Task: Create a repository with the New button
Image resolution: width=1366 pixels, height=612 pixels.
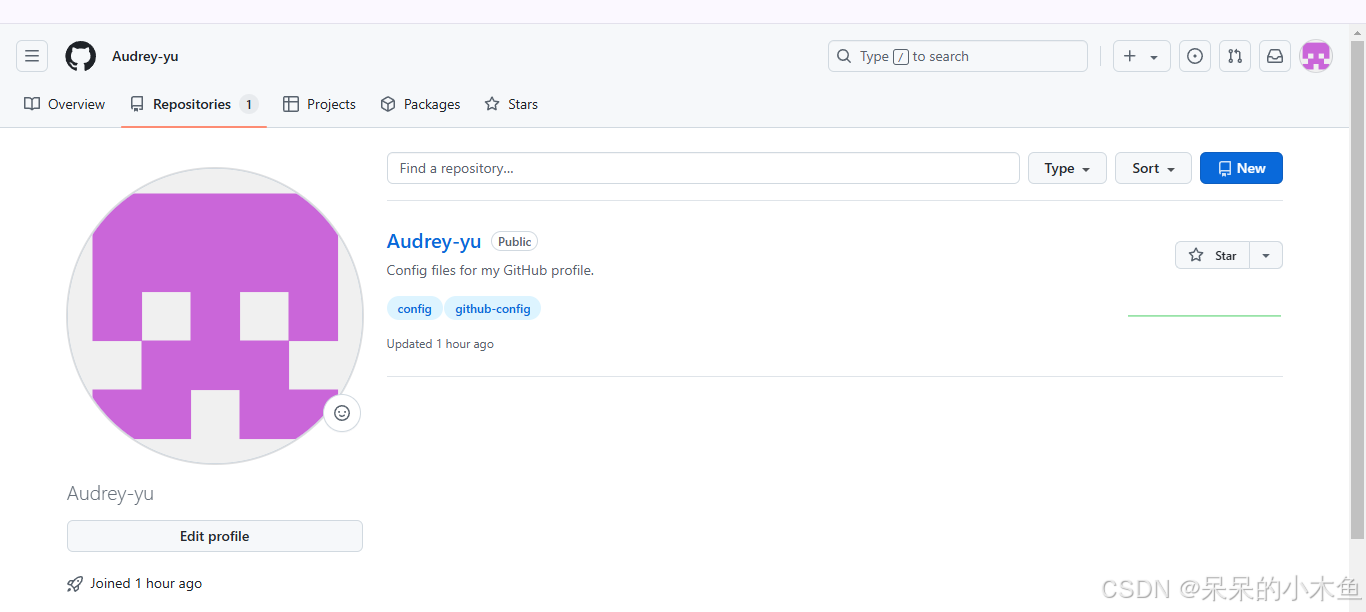Action: point(1241,168)
